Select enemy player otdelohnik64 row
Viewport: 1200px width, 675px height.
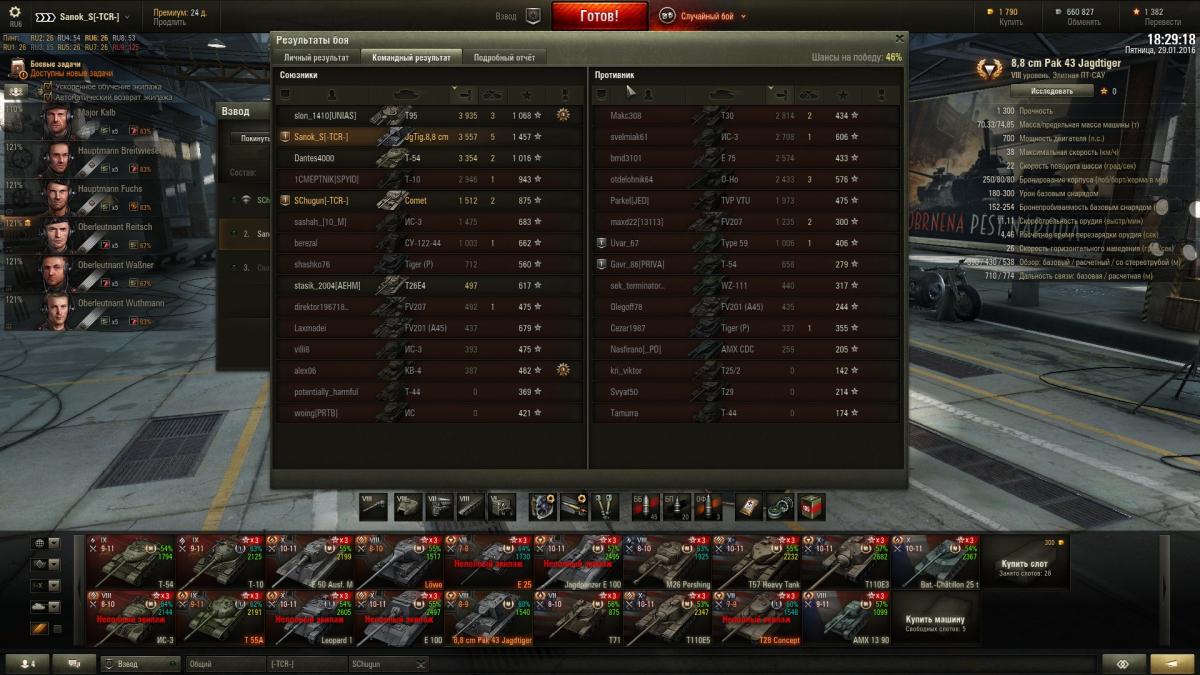tap(745, 179)
